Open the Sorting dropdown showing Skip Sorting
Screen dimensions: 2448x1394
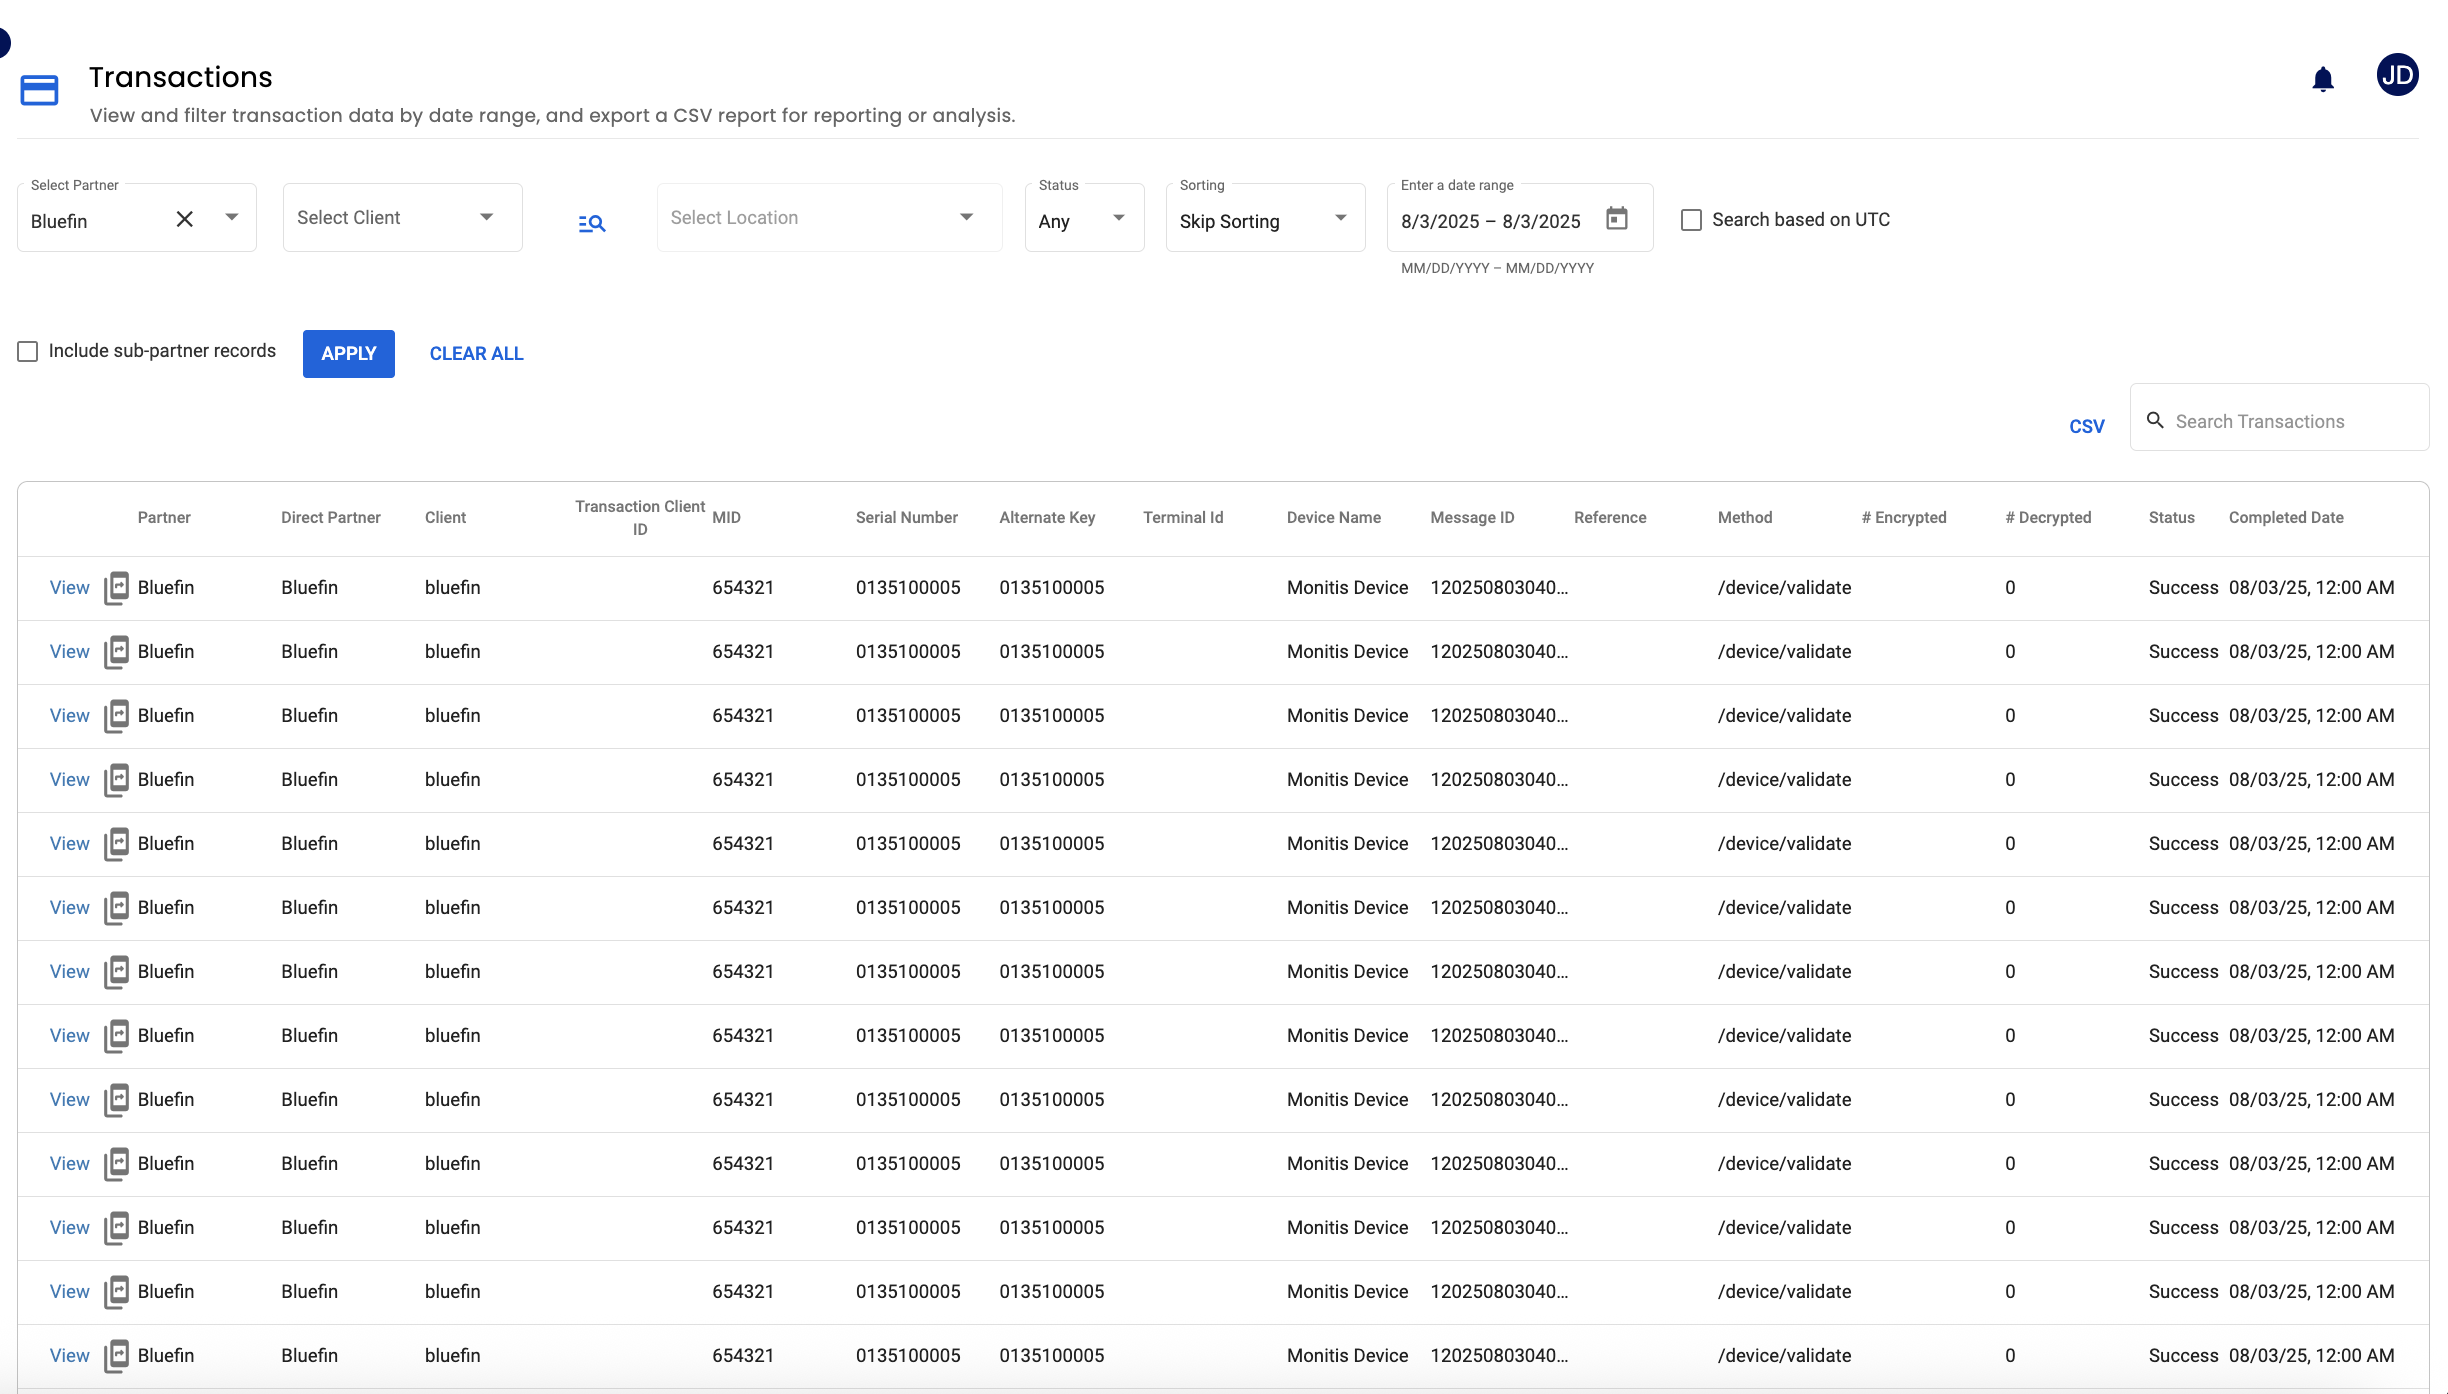tap(1265, 217)
